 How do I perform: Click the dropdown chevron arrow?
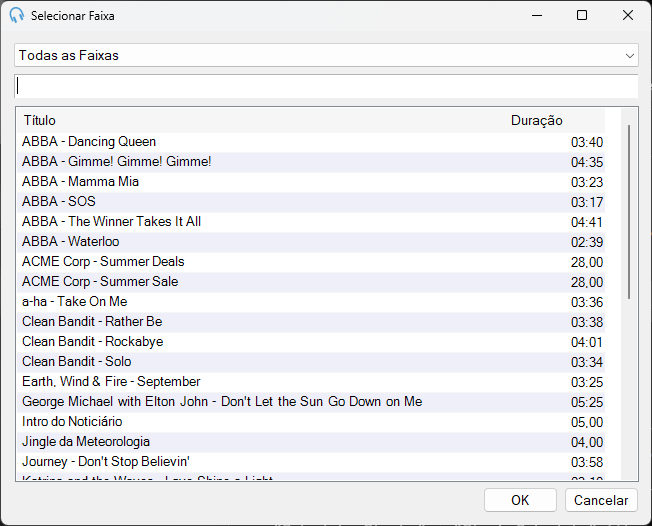pyautogui.click(x=630, y=56)
